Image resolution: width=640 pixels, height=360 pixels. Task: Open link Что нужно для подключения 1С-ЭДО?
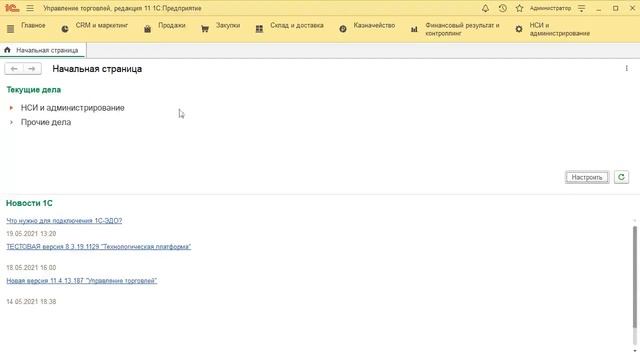pos(64,220)
